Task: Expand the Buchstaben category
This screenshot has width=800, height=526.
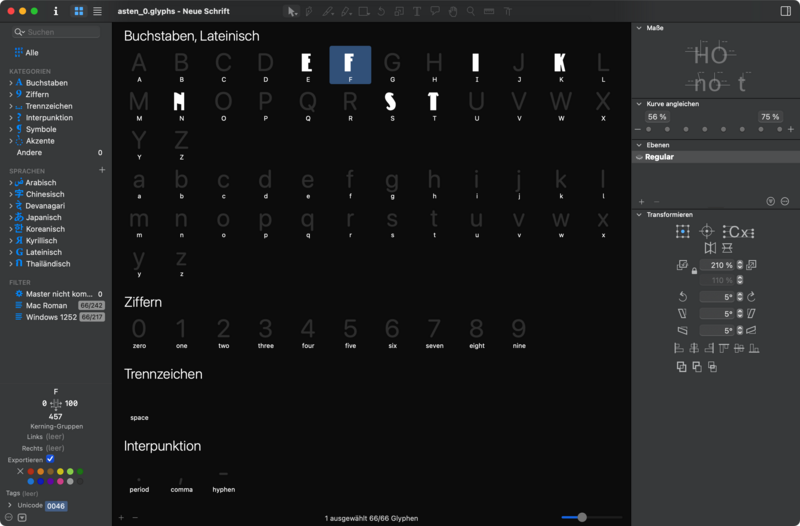Action: pyautogui.click(x=11, y=83)
